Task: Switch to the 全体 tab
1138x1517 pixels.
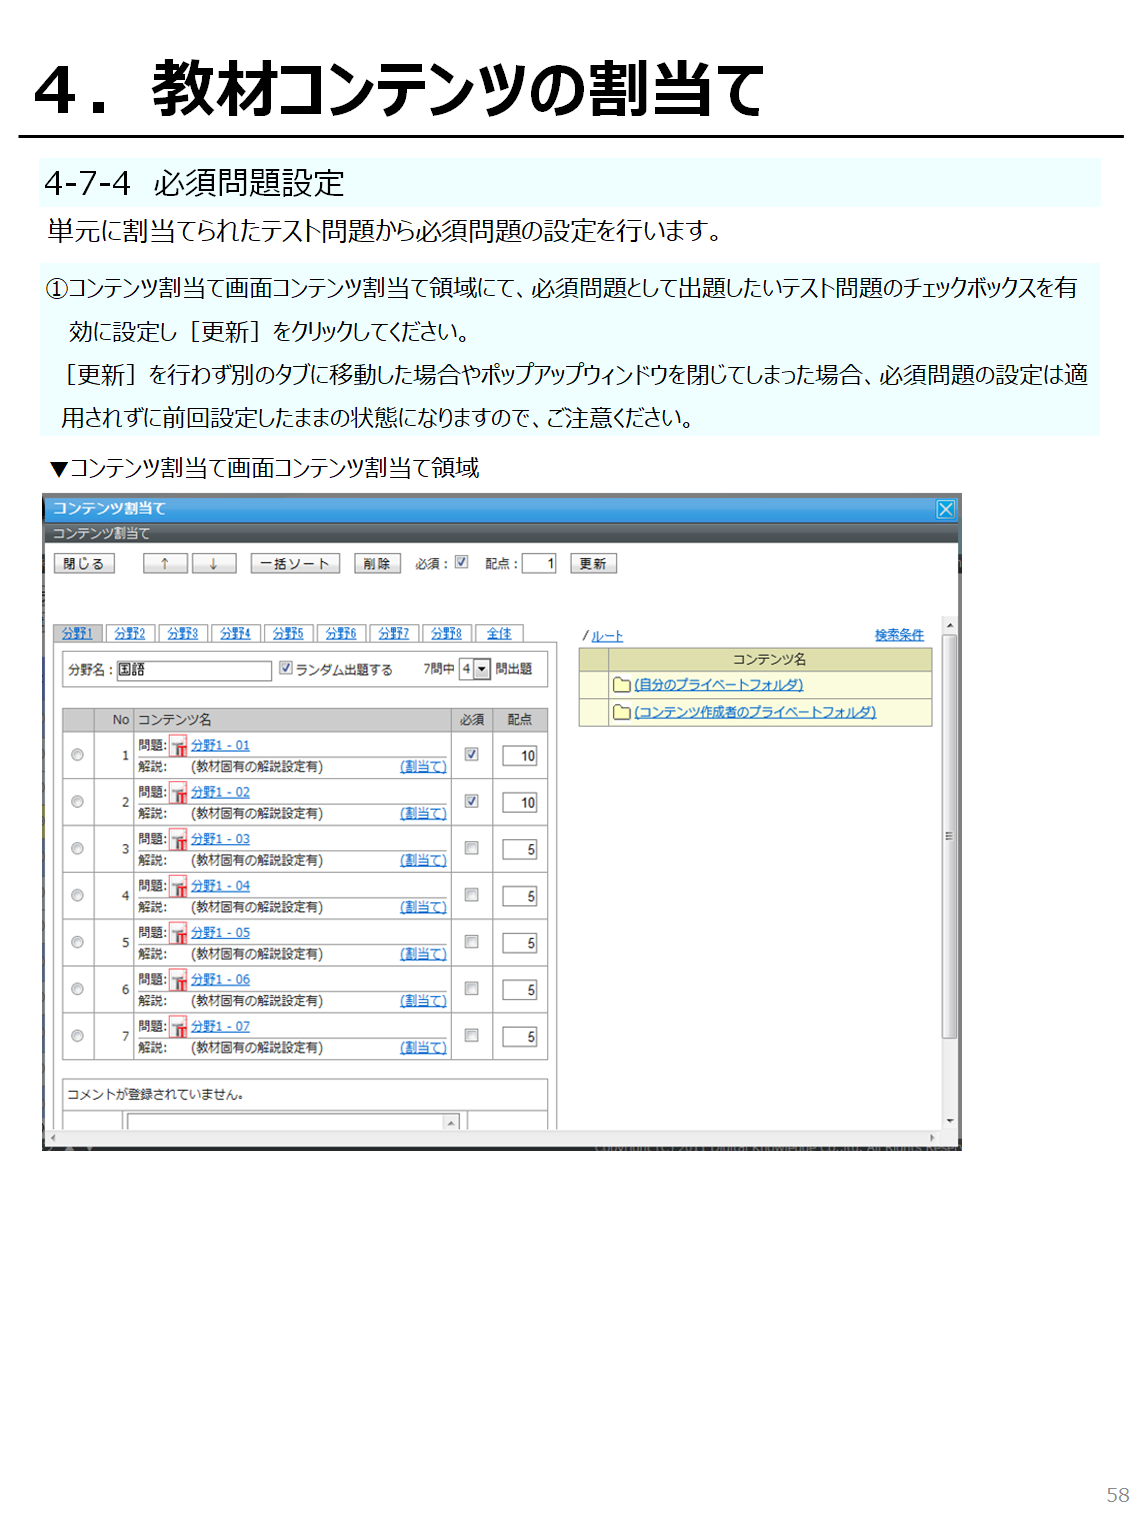Action: click(x=499, y=634)
